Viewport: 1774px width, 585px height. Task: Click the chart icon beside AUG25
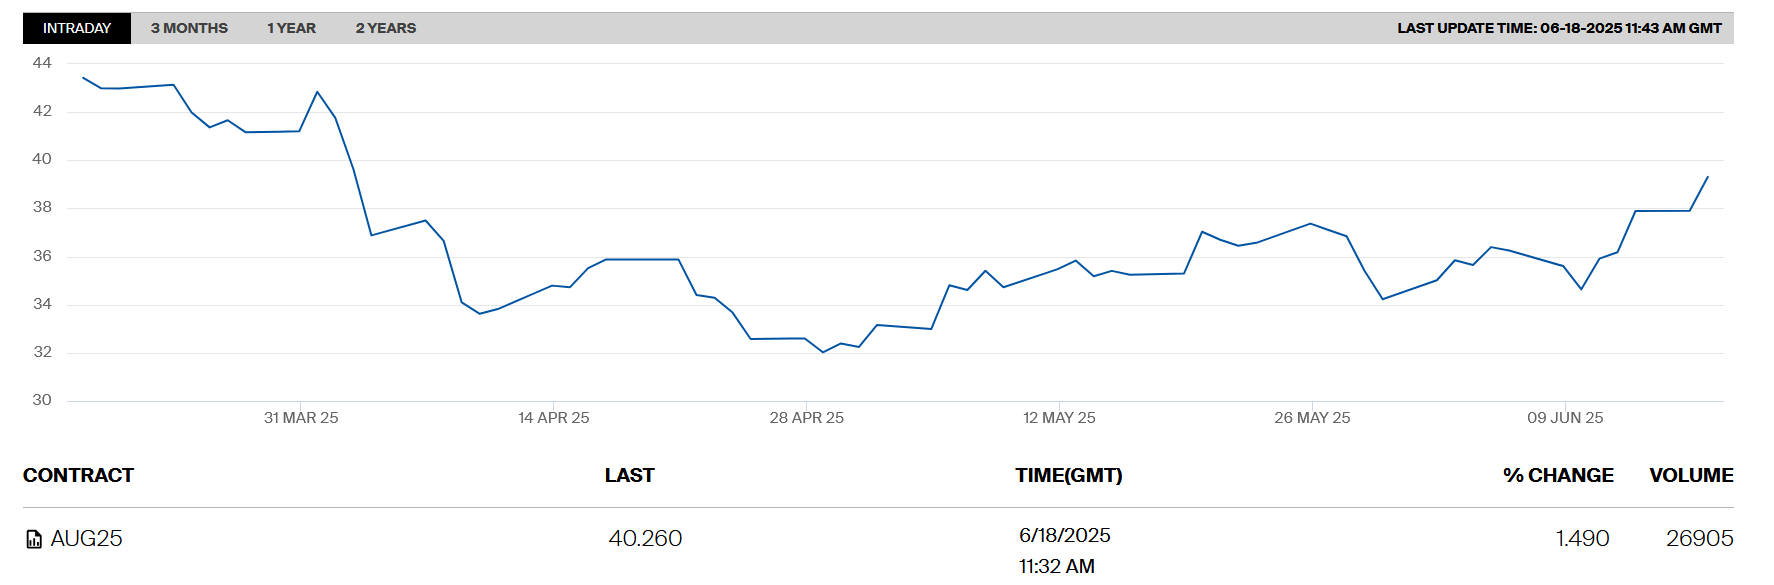coord(34,539)
